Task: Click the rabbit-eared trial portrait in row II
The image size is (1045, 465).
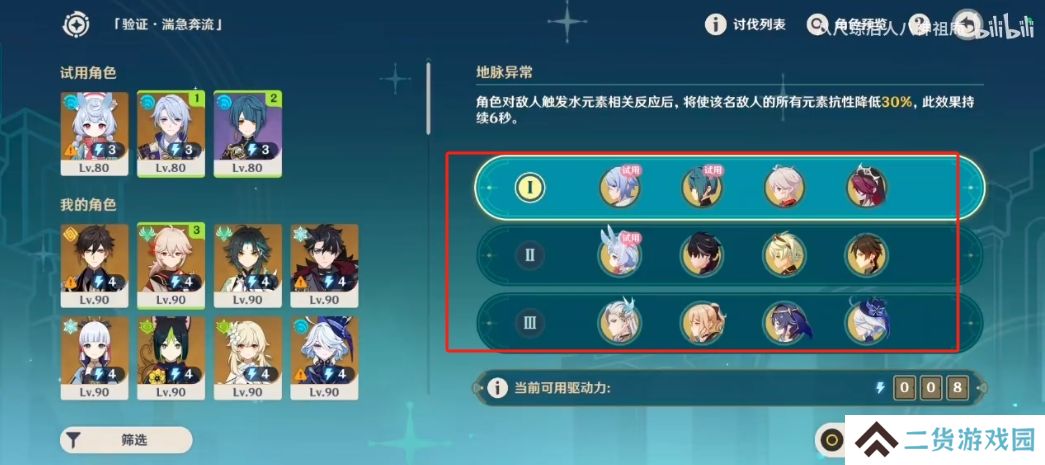Action: (x=619, y=254)
